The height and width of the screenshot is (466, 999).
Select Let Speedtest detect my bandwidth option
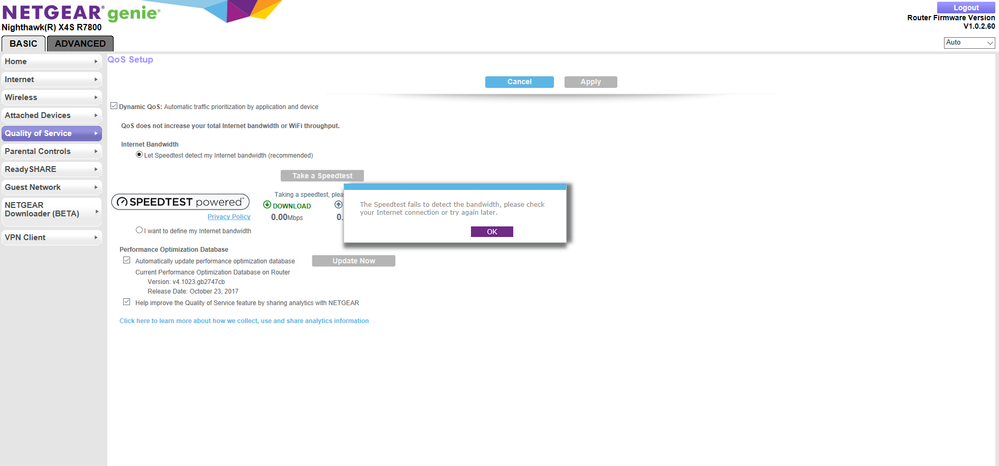[139, 155]
